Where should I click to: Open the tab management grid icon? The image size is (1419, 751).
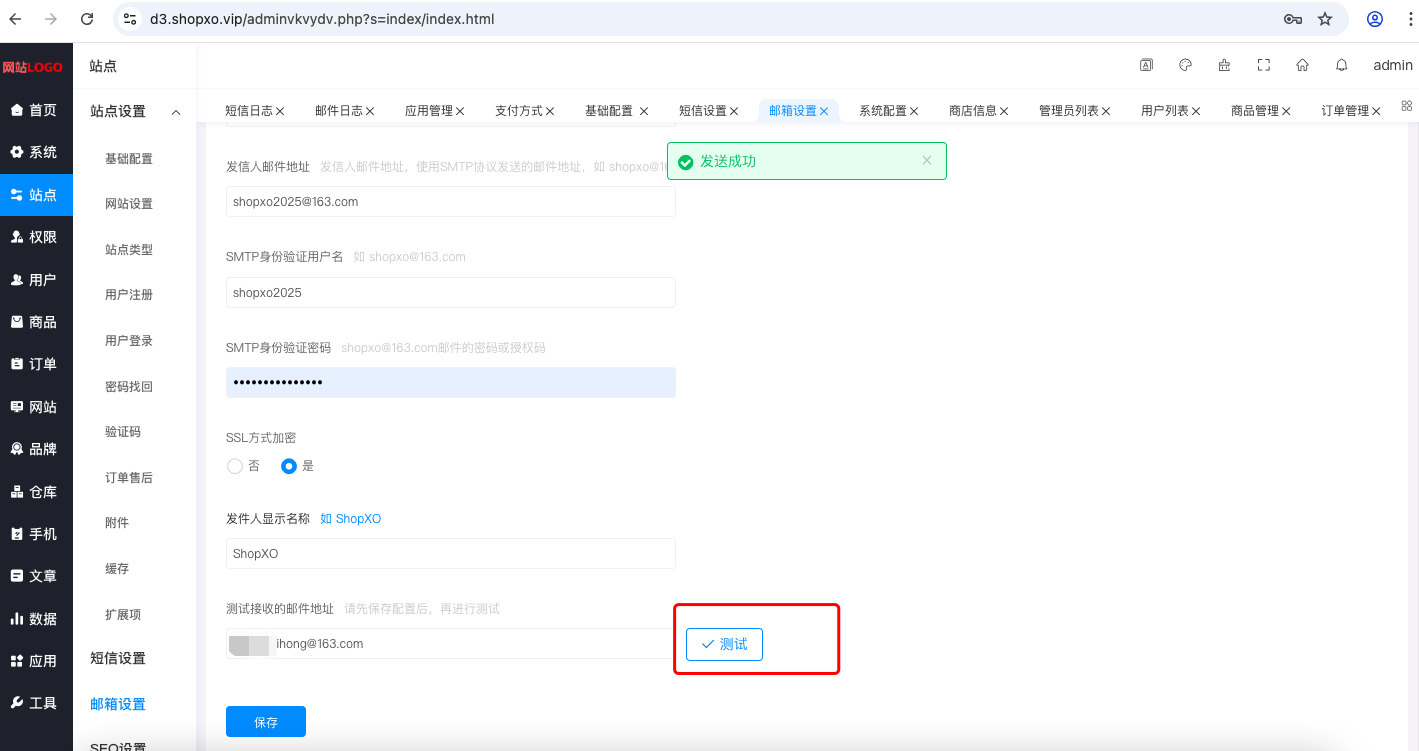click(1407, 105)
